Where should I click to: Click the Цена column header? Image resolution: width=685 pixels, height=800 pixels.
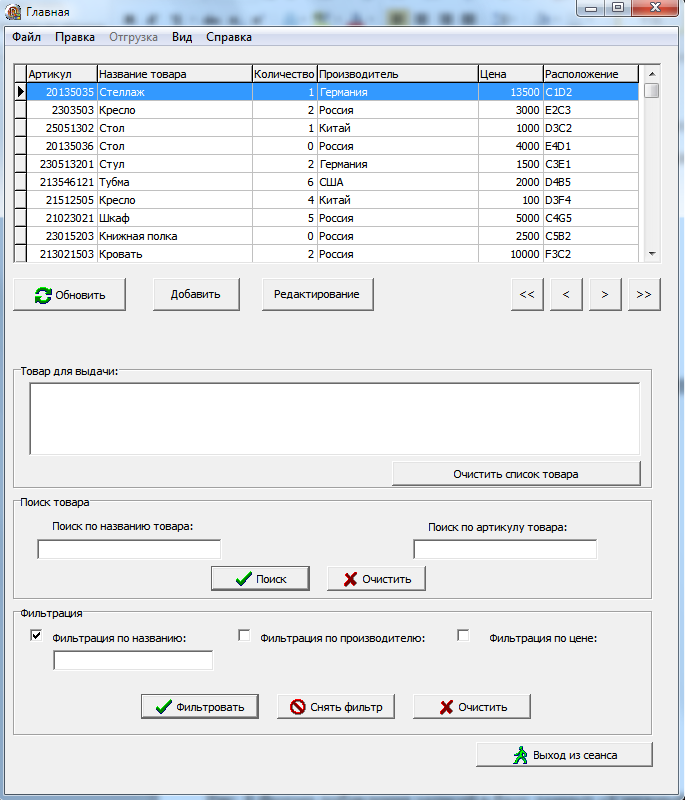point(511,74)
